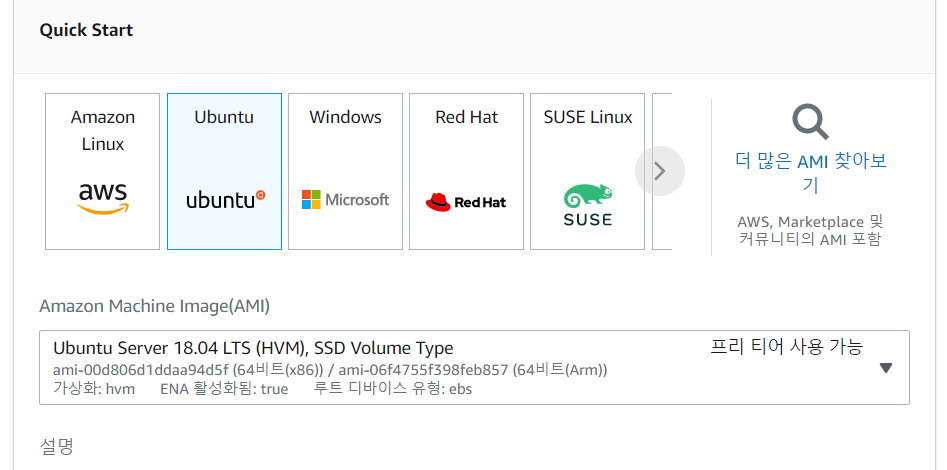Click the right chevron to show more AMIs
This screenshot has height=470, width=947.
(660, 172)
